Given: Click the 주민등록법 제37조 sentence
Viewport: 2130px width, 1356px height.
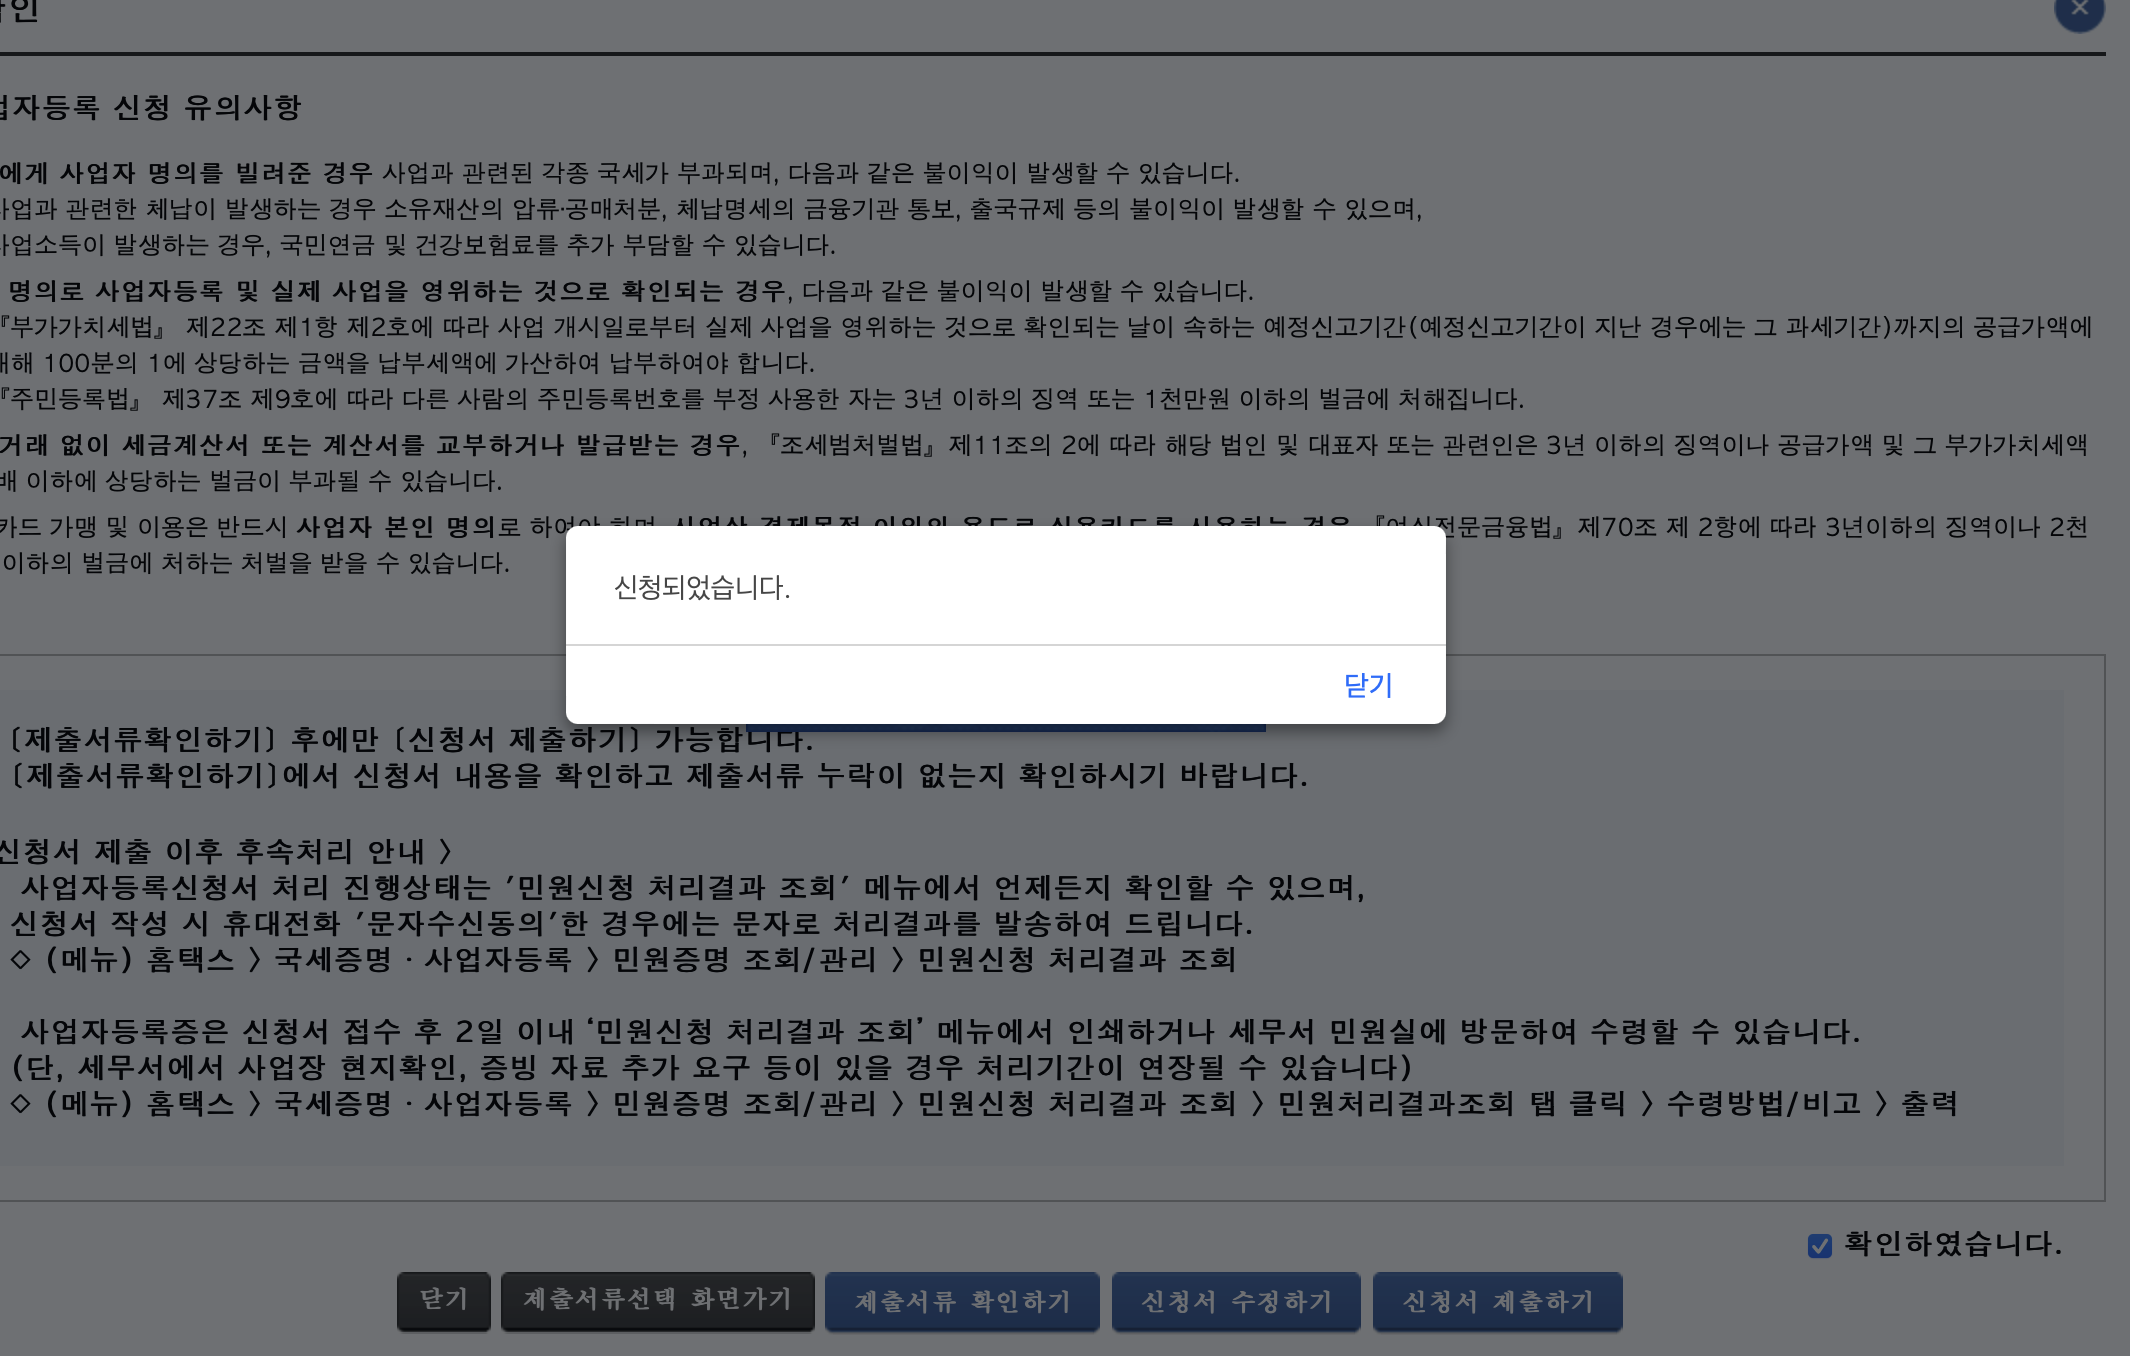Looking at the screenshot, I should (760, 399).
